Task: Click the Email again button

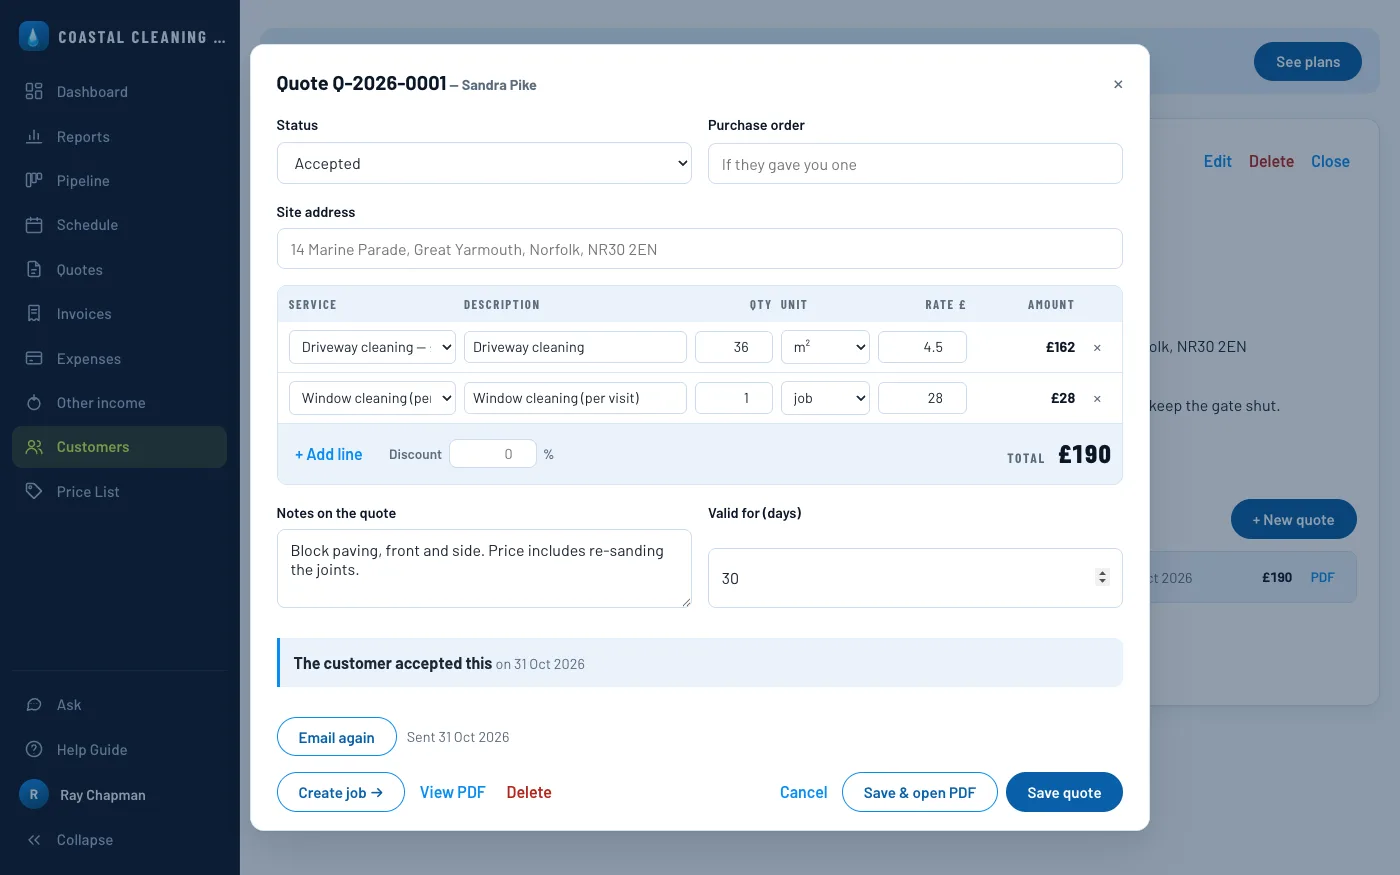Action: tap(337, 737)
